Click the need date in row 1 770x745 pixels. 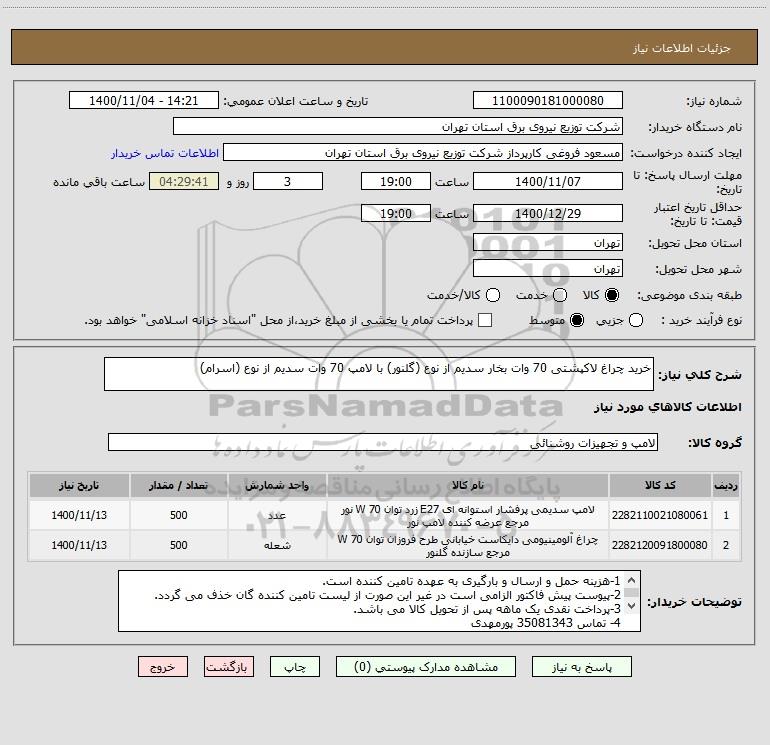click(79, 515)
